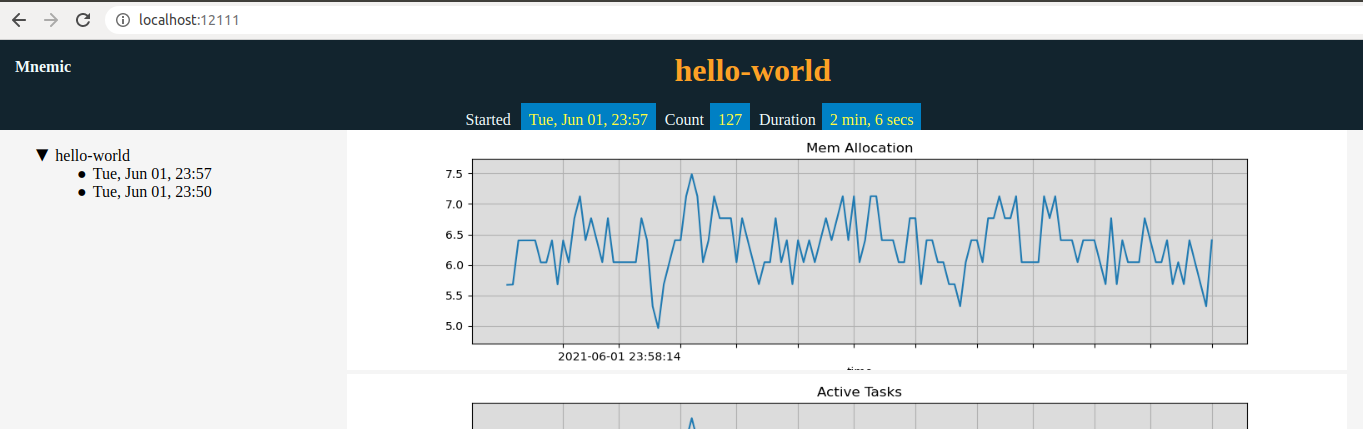The width and height of the screenshot is (1363, 429).
Task: Select the hello-world tree entry
Action: [92, 155]
